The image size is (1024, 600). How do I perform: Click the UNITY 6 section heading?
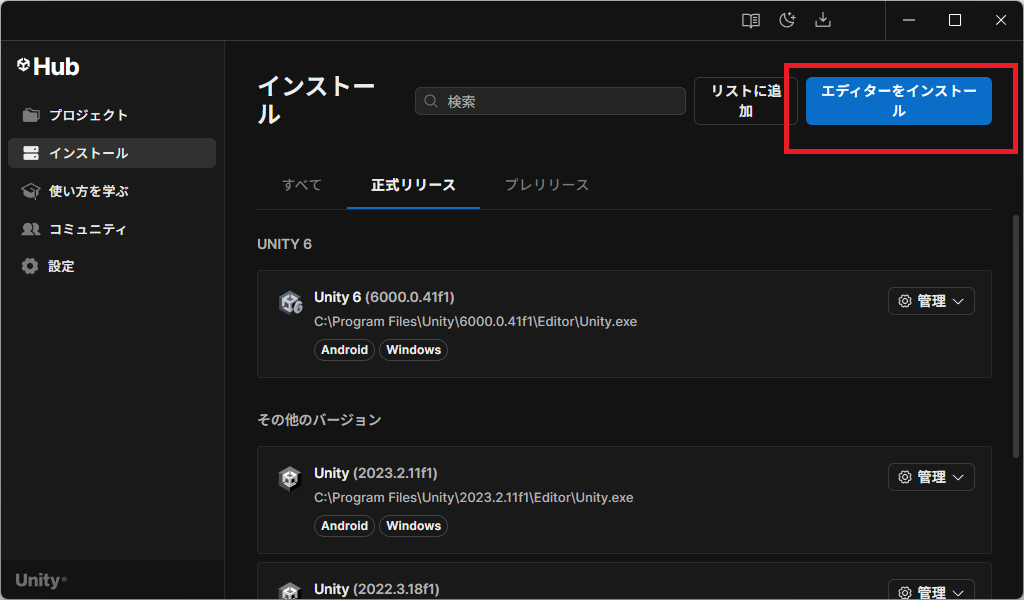click(284, 244)
